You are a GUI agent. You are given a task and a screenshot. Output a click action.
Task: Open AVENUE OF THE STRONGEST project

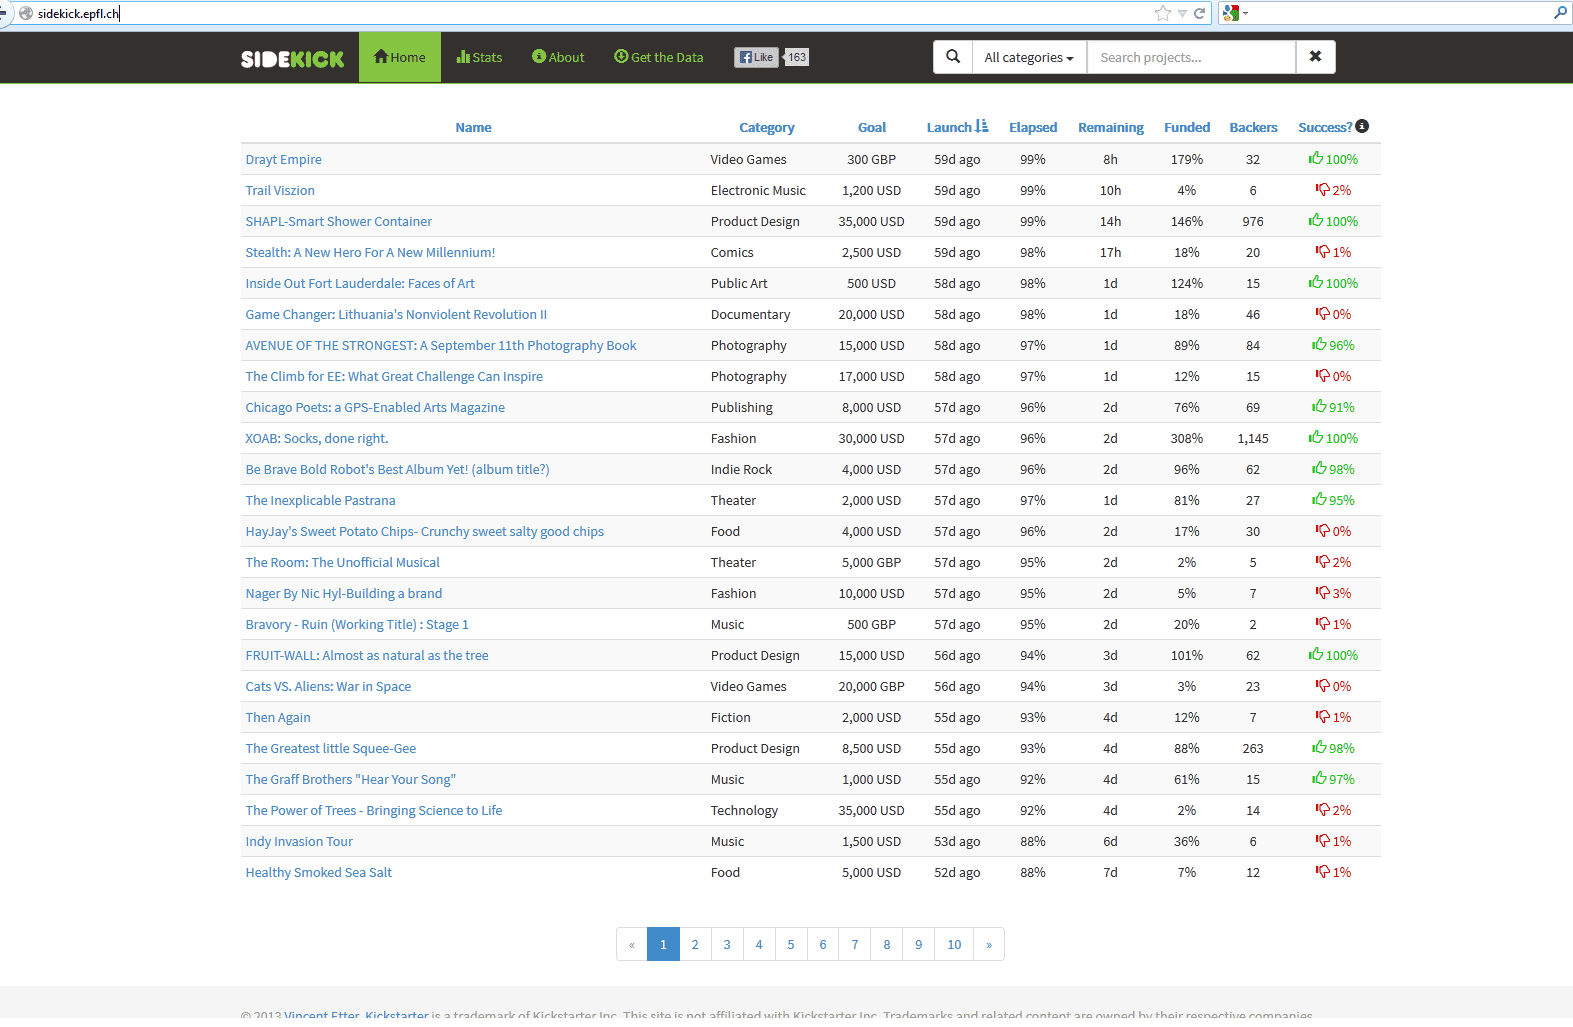(x=441, y=345)
